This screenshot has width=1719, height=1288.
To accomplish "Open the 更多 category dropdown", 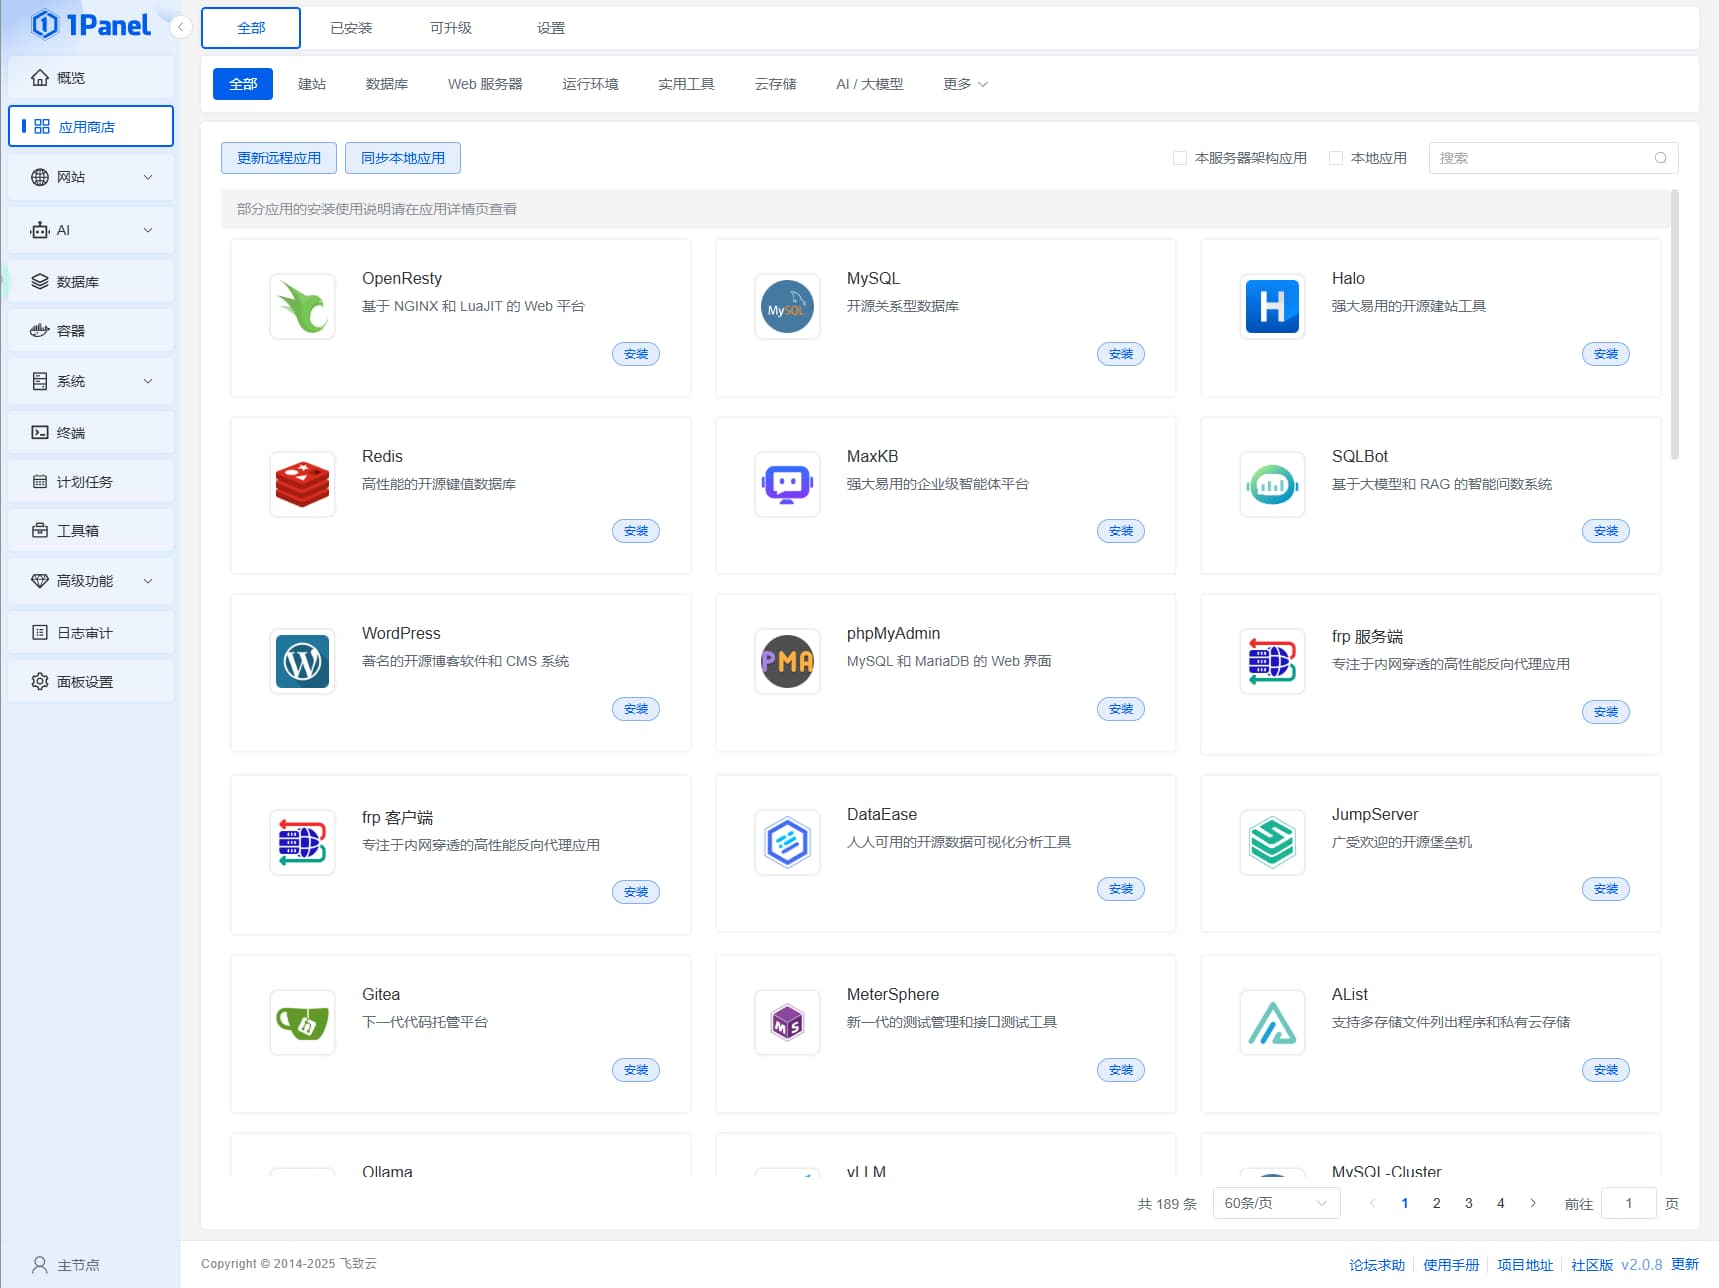I will (965, 84).
